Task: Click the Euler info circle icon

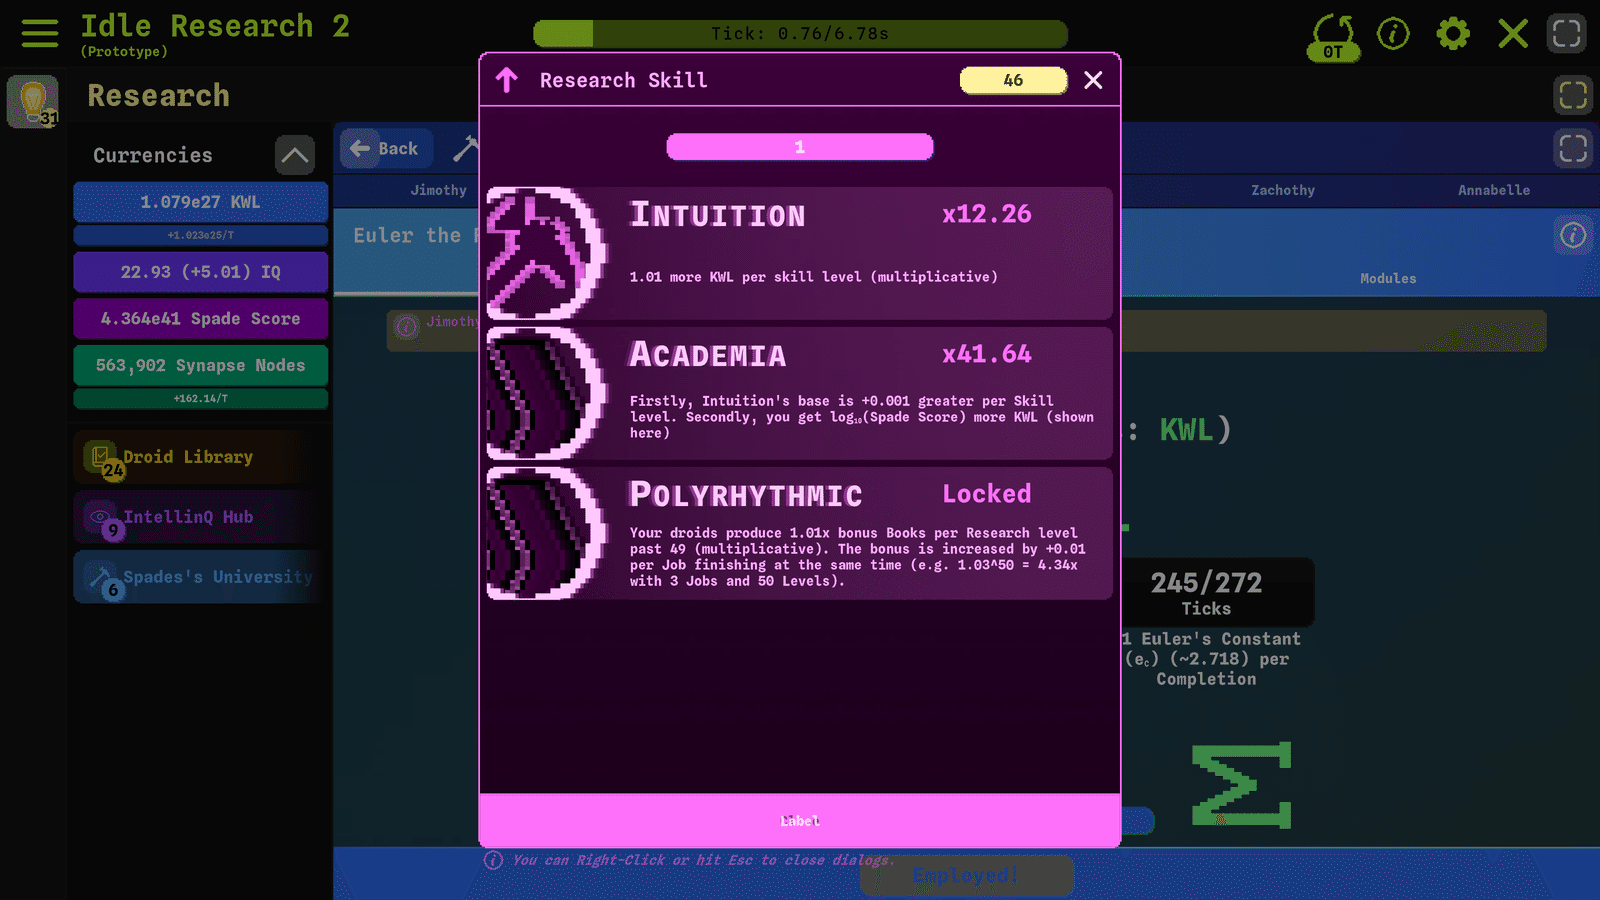Action: tap(1573, 235)
